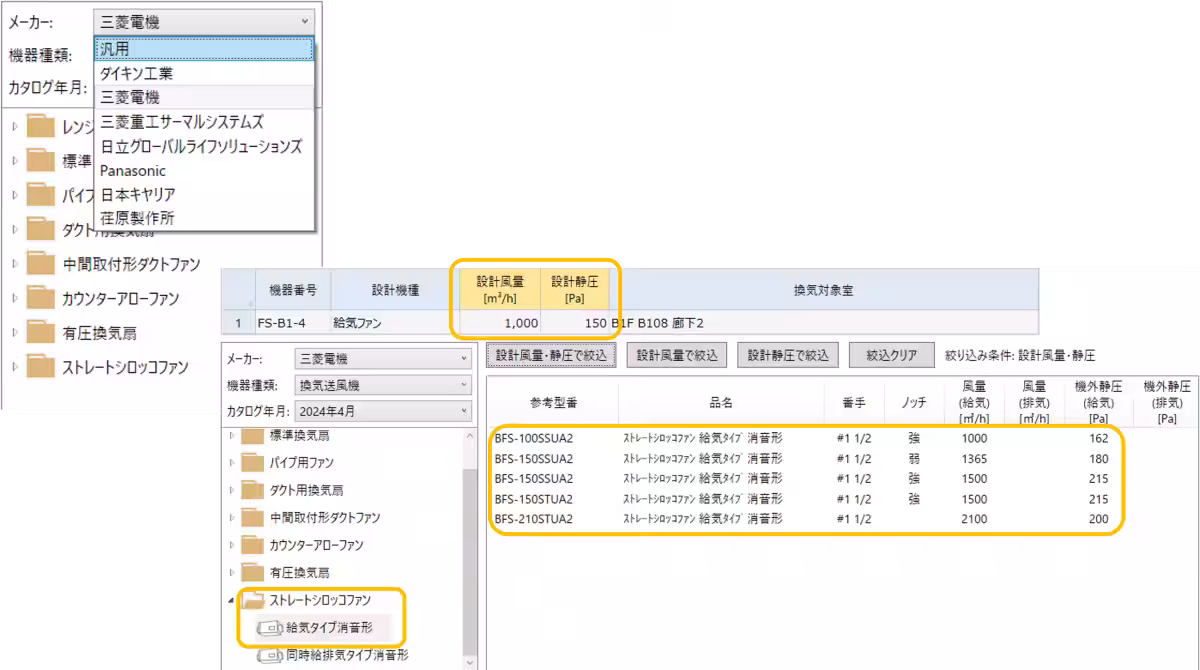1200x670 pixels.
Task: Choose ダイキン工業 from the maker list
Action: click(136, 73)
